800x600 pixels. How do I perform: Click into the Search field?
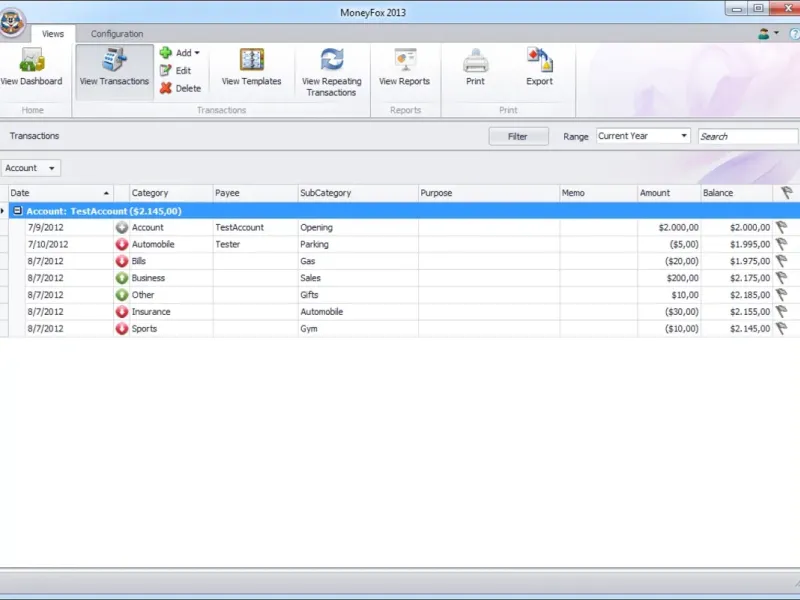747,136
